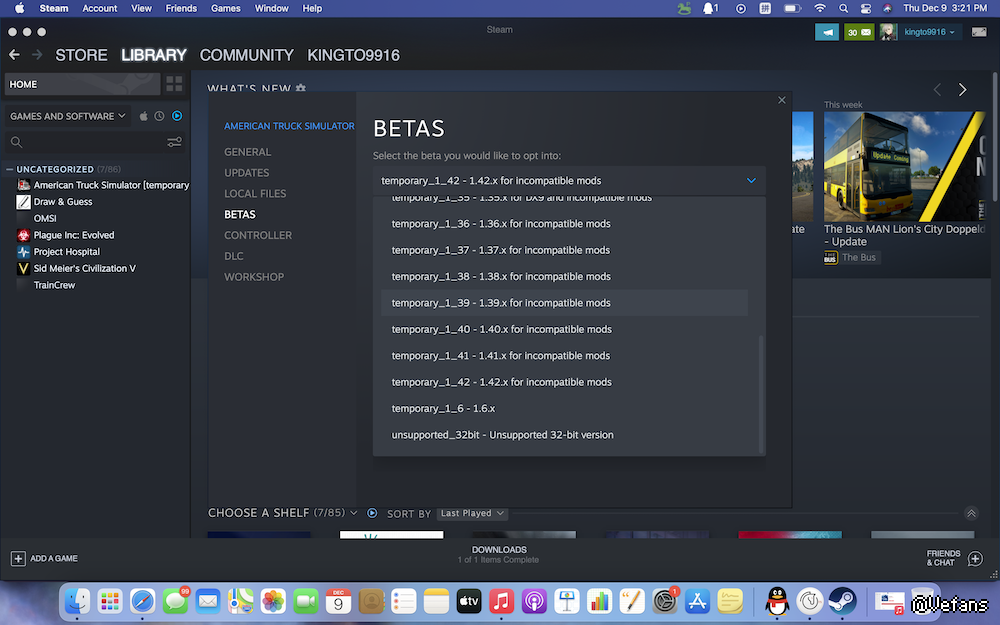The height and width of the screenshot is (625, 1000).
Task: Open the DLC properties tab
Action: 233,256
